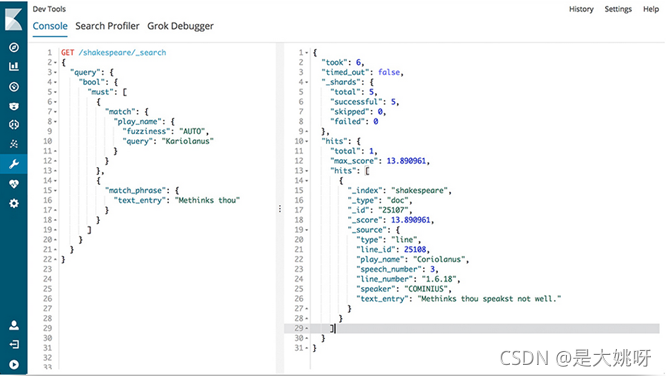Open Monitoring via the heartbeat icon
This screenshot has height=376, width=666.
click(x=14, y=184)
